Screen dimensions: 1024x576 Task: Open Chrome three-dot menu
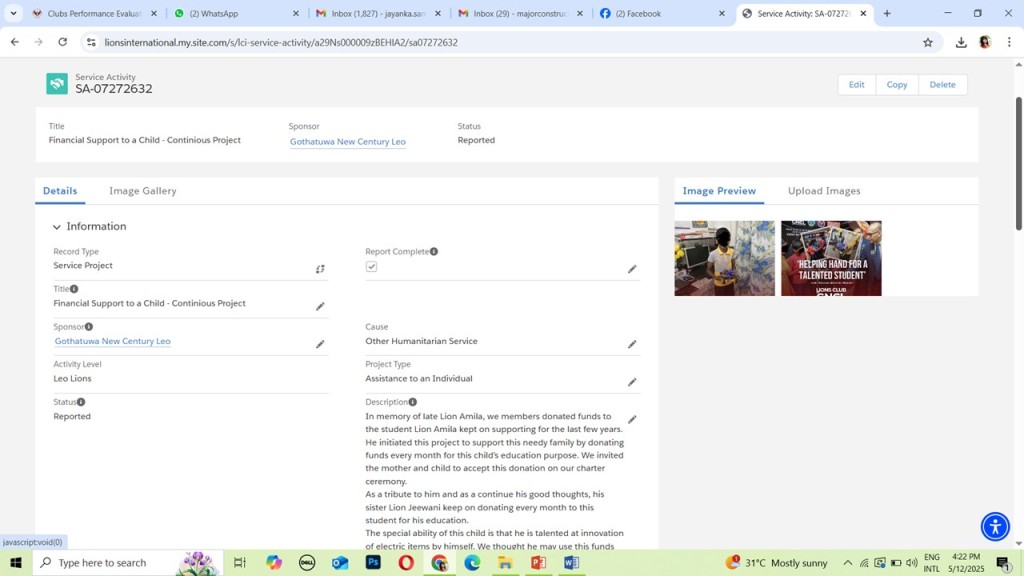tap(1009, 42)
